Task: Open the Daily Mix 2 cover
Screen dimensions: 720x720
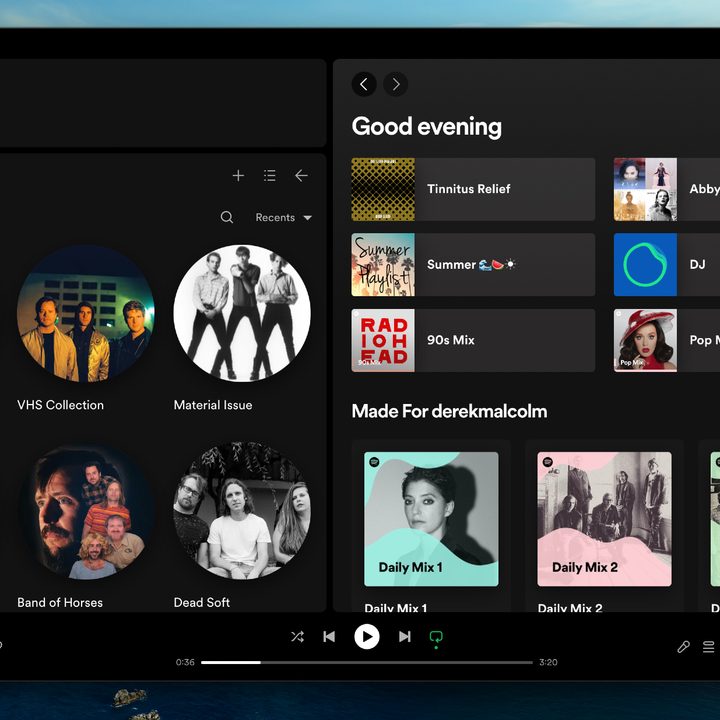Action: [x=604, y=519]
